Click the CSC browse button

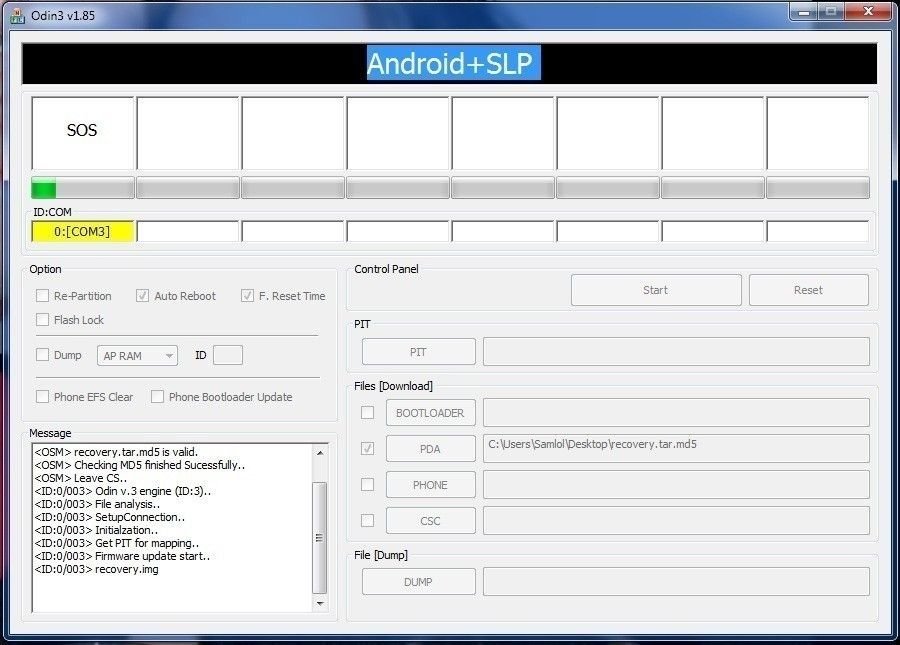(430, 521)
